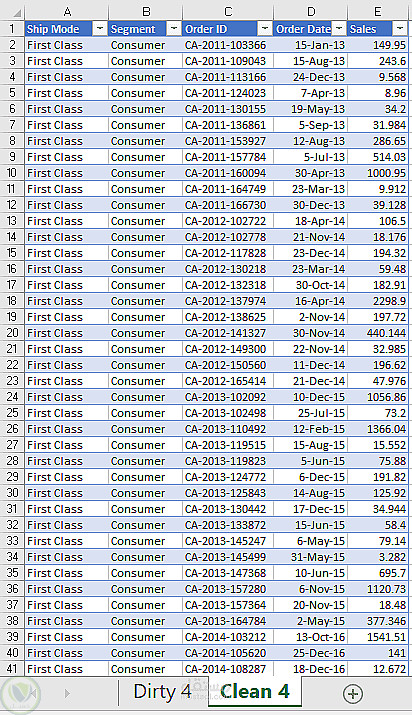The image size is (412, 715).
Task: Select column A header
Action: 67,11
